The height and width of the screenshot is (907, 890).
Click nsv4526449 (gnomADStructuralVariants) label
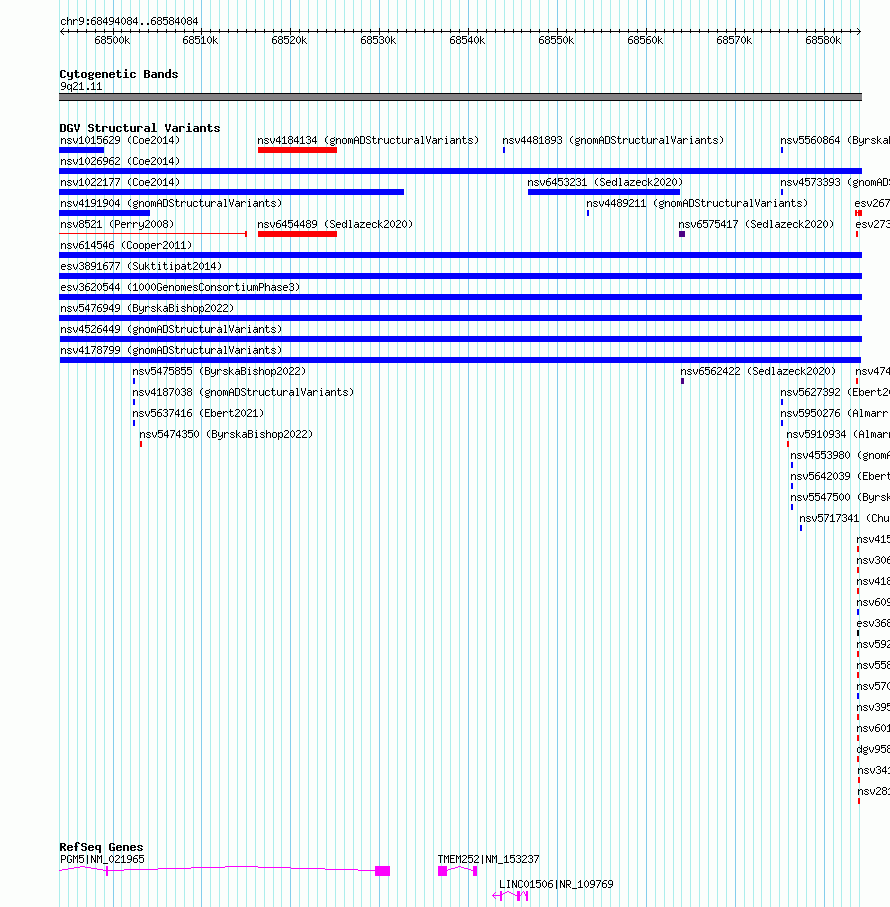tap(171, 329)
